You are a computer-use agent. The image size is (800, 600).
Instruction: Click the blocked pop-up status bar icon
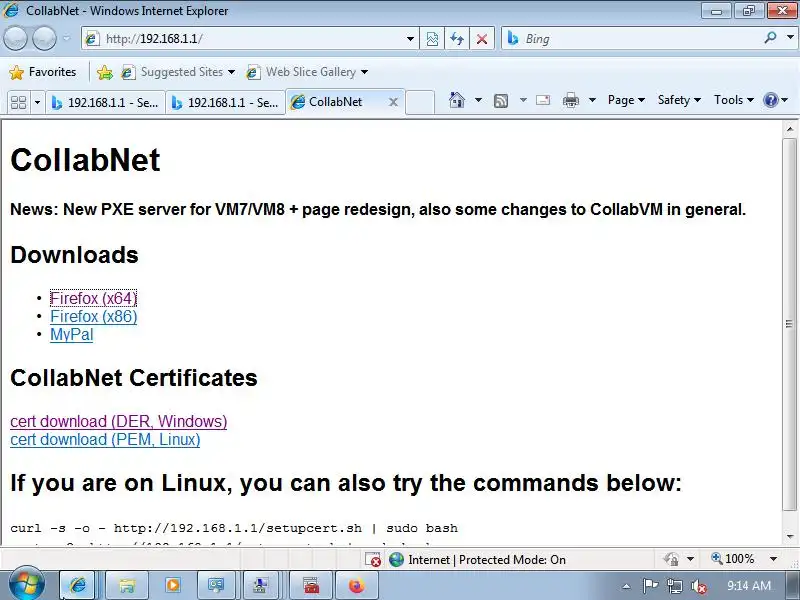[373, 560]
